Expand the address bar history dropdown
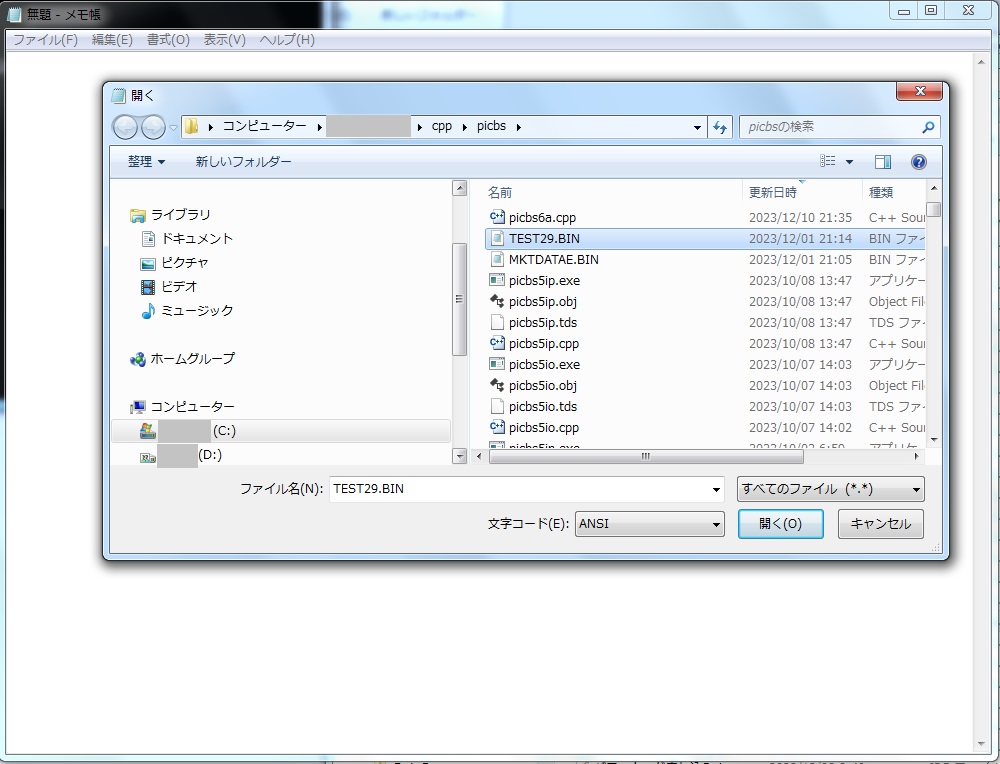Image resolution: width=1000 pixels, height=764 pixels. tap(697, 128)
